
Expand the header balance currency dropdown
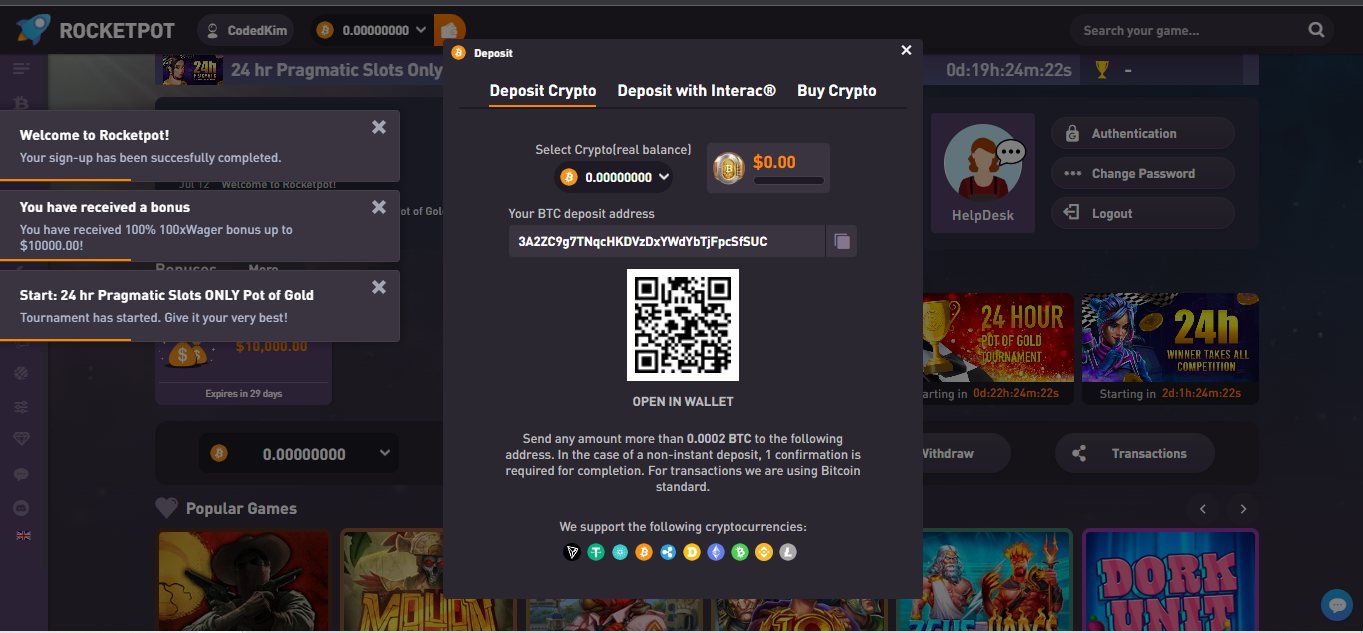click(x=420, y=30)
